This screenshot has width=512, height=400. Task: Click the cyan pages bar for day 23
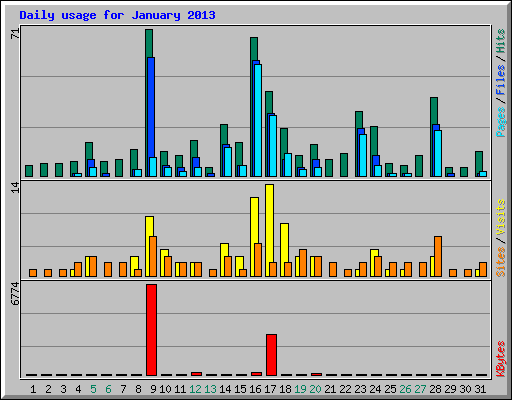point(363,155)
